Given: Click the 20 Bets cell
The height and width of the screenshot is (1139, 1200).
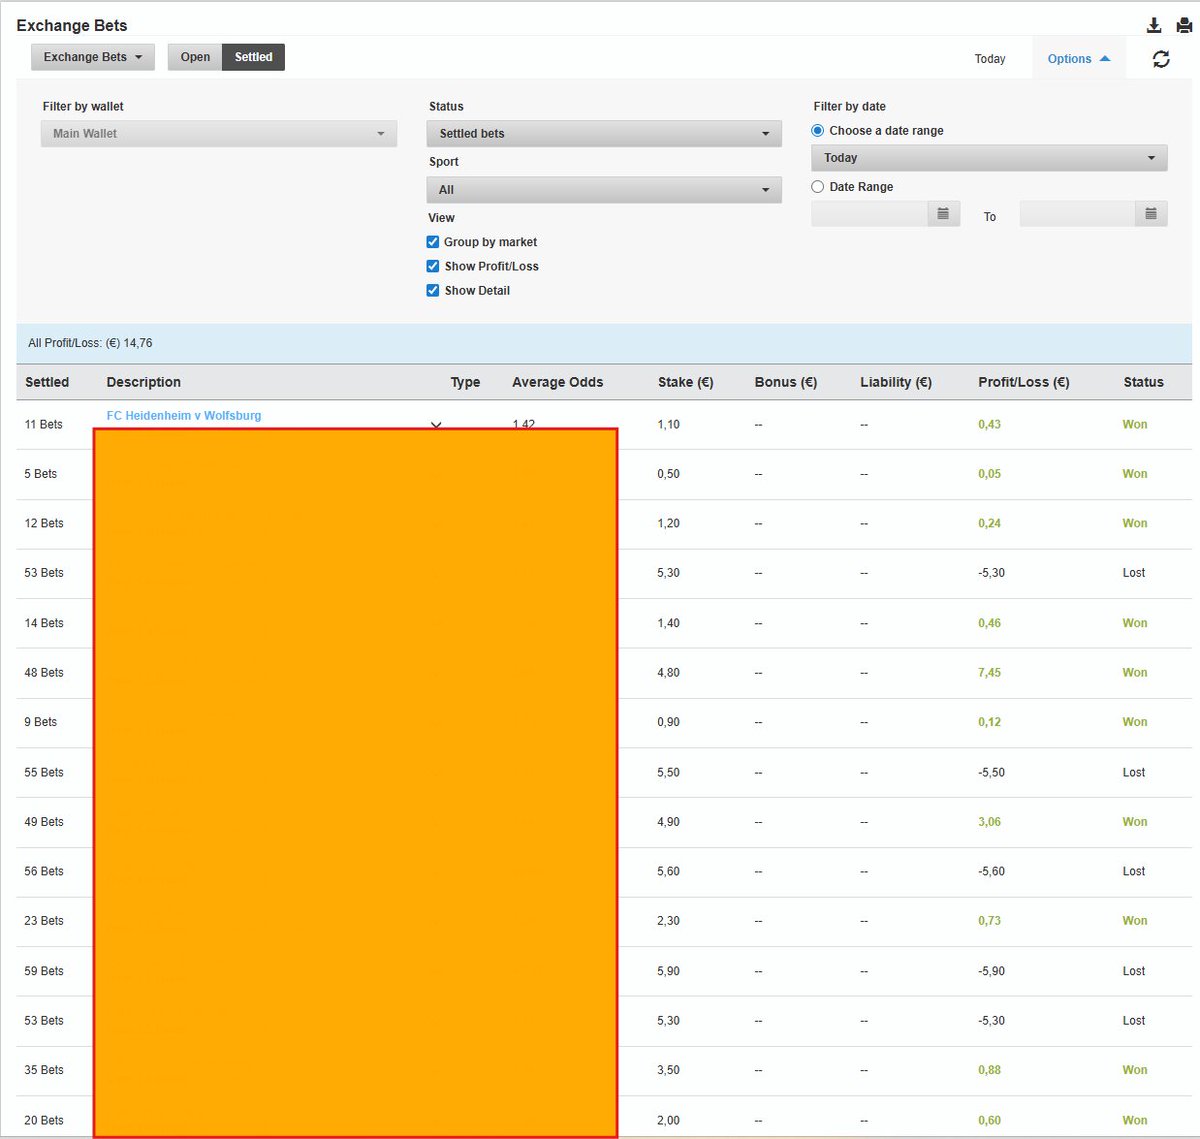Looking at the screenshot, I should click(x=44, y=1121).
